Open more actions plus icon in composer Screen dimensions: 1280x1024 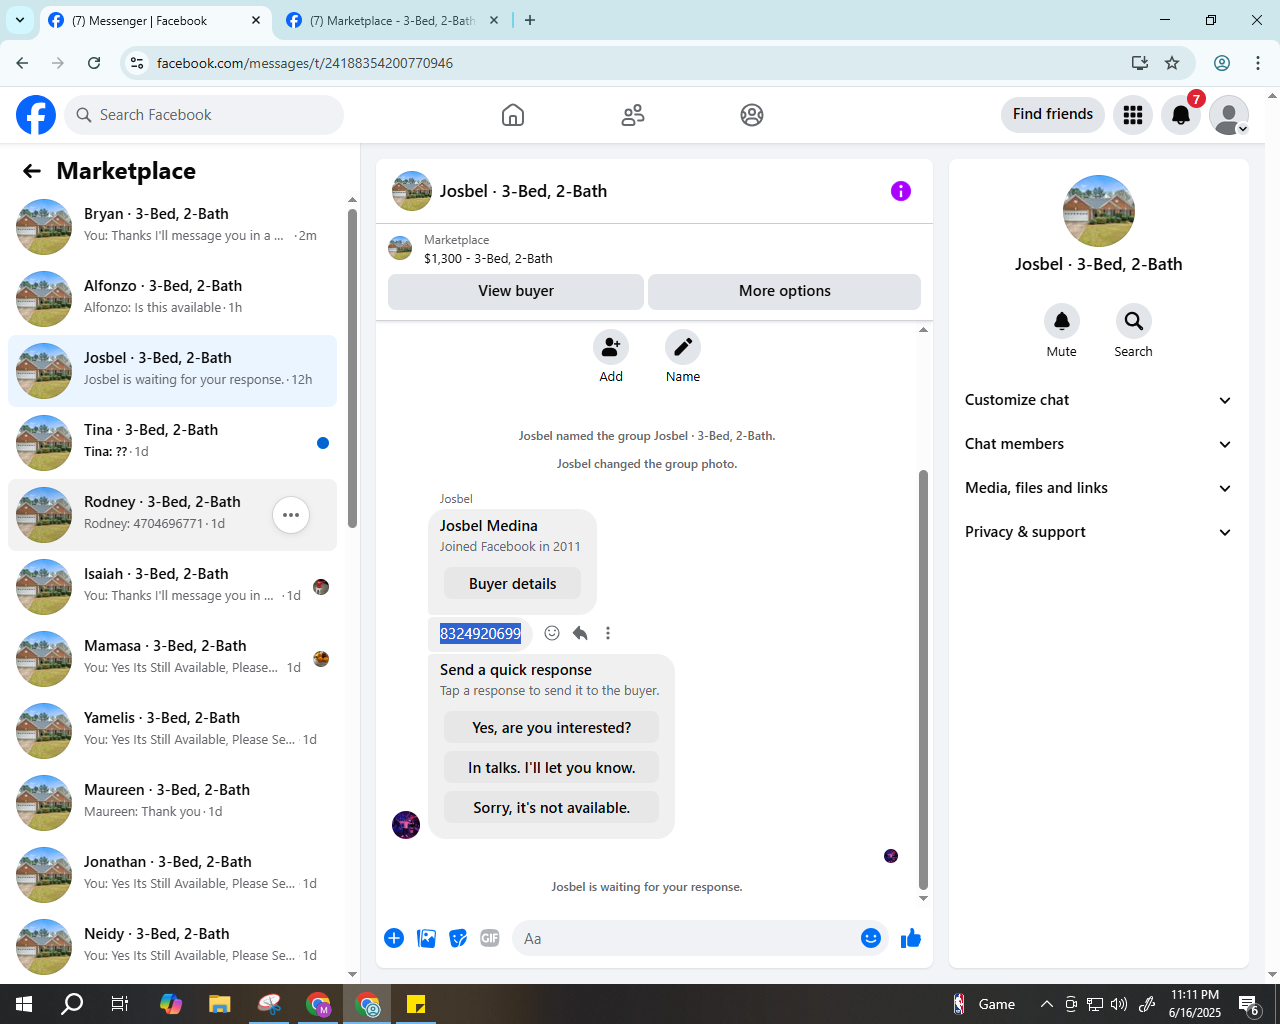click(x=394, y=938)
